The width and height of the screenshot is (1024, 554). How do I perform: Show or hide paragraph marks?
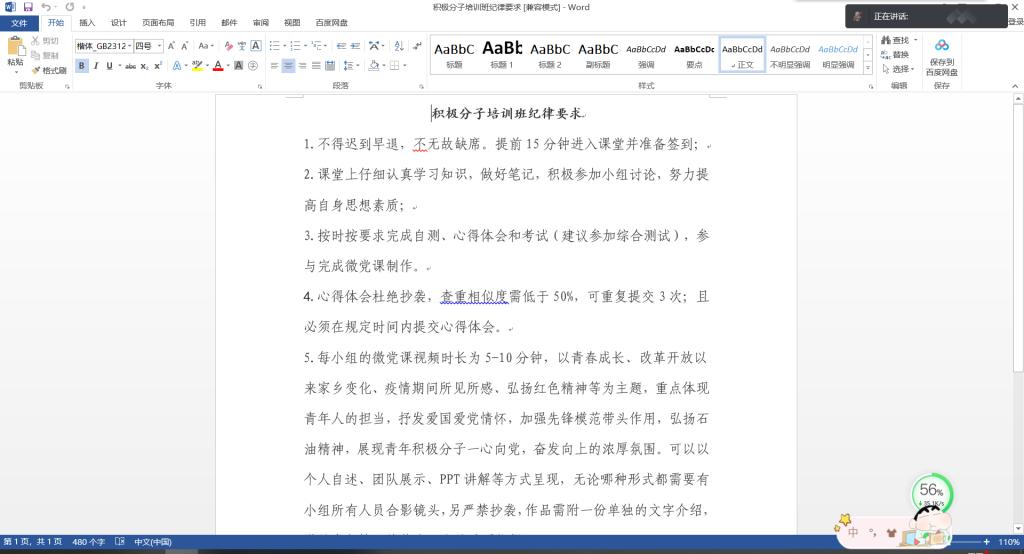point(417,46)
